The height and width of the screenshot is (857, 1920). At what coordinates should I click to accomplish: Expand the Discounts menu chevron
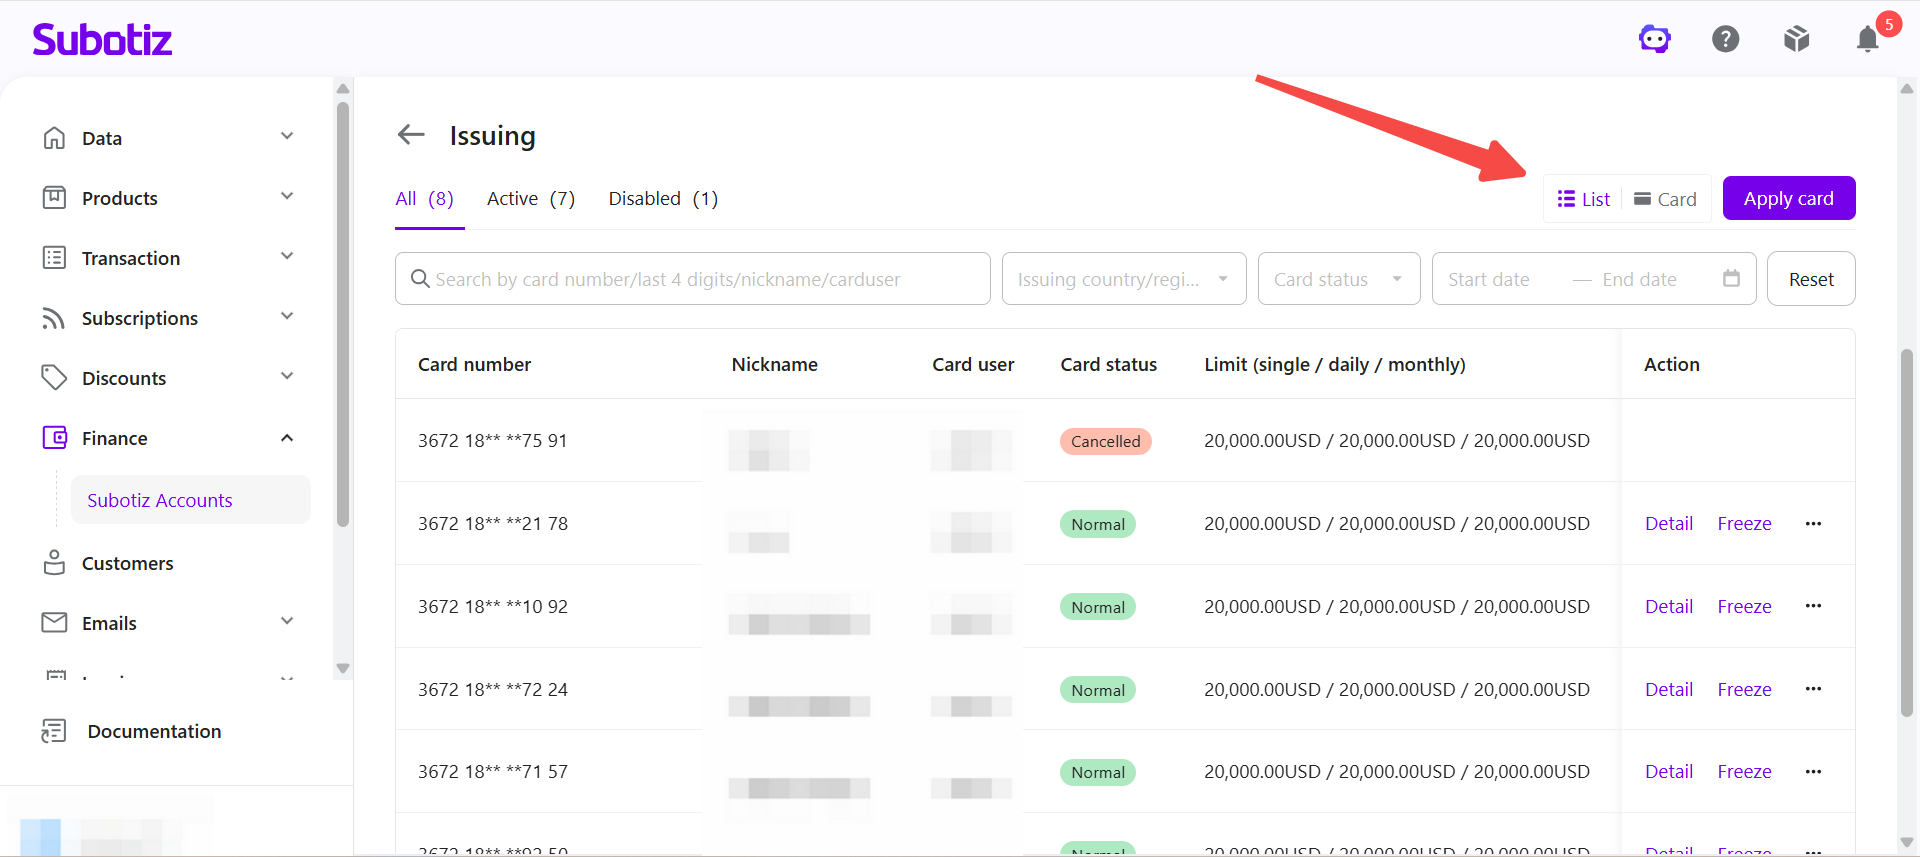[287, 376]
